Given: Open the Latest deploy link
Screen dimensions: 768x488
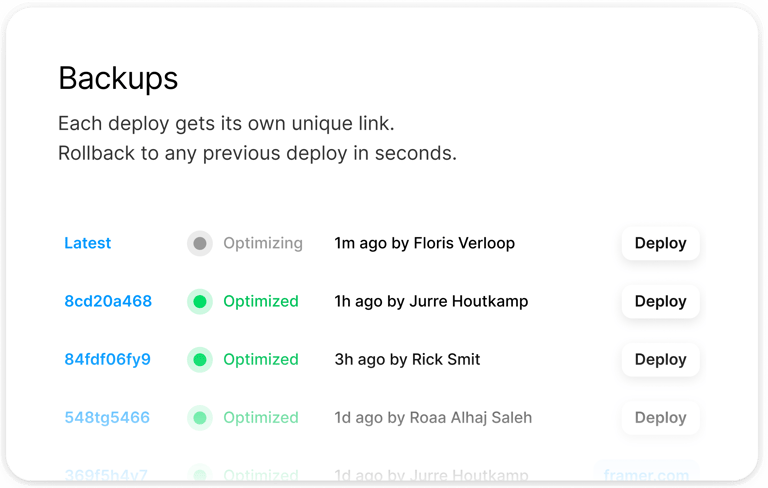Looking at the screenshot, I should click(88, 243).
